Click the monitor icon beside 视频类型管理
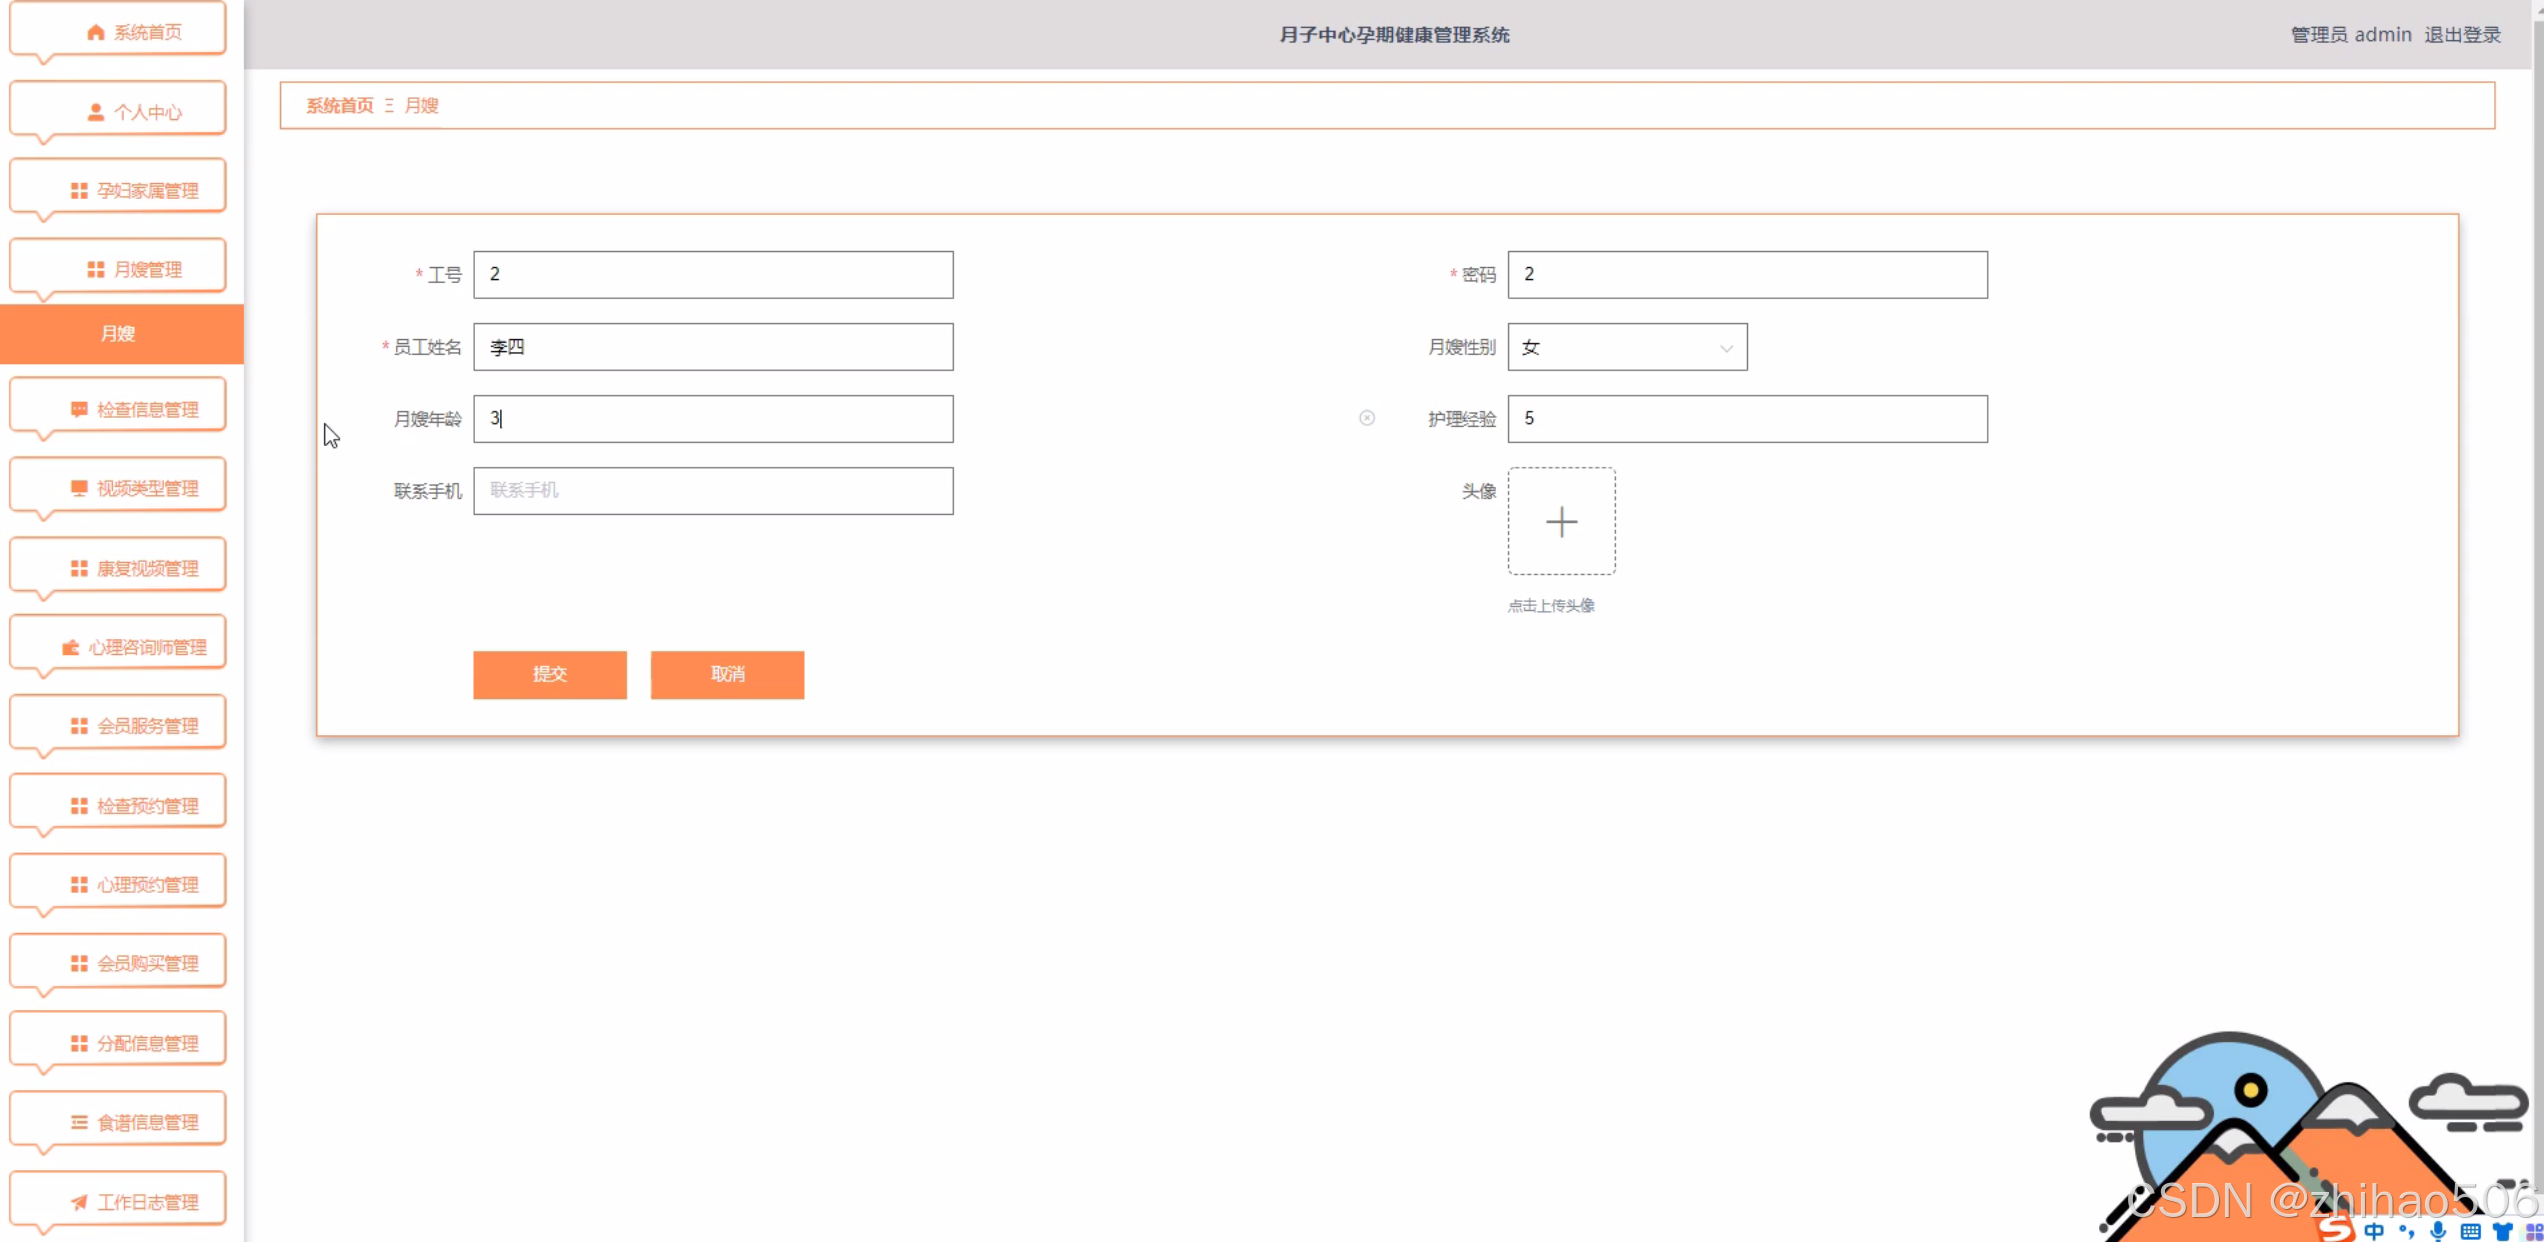The height and width of the screenshot is (1242, 2544). (x=79, y=488)
